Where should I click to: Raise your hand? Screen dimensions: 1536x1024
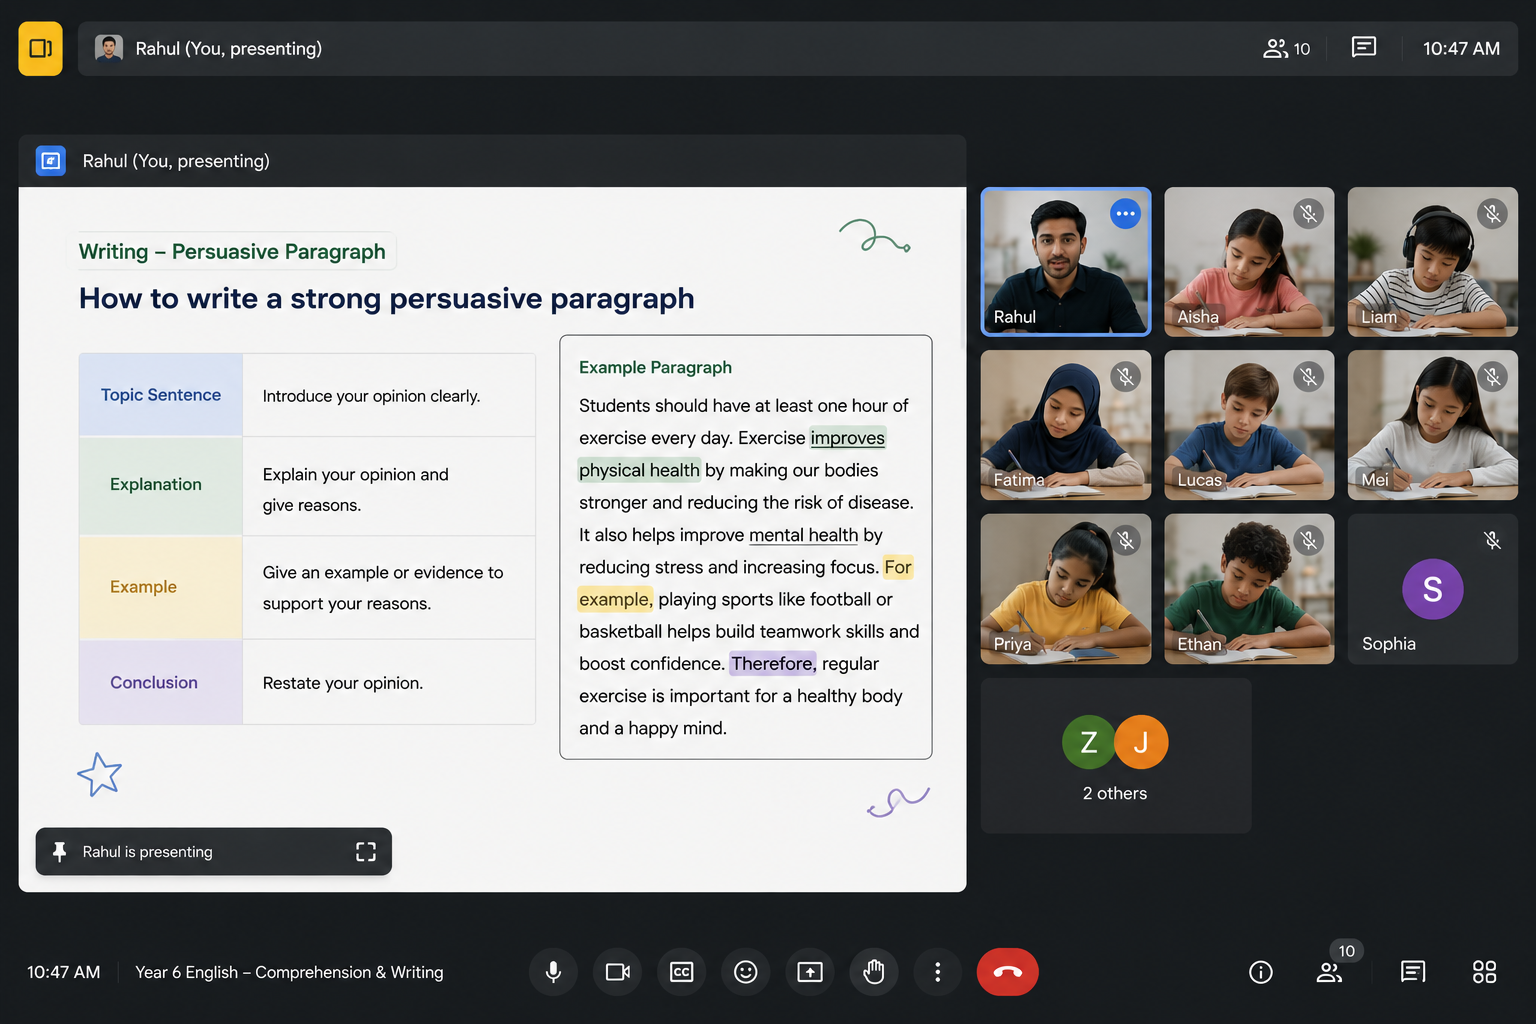pos(874,972)
